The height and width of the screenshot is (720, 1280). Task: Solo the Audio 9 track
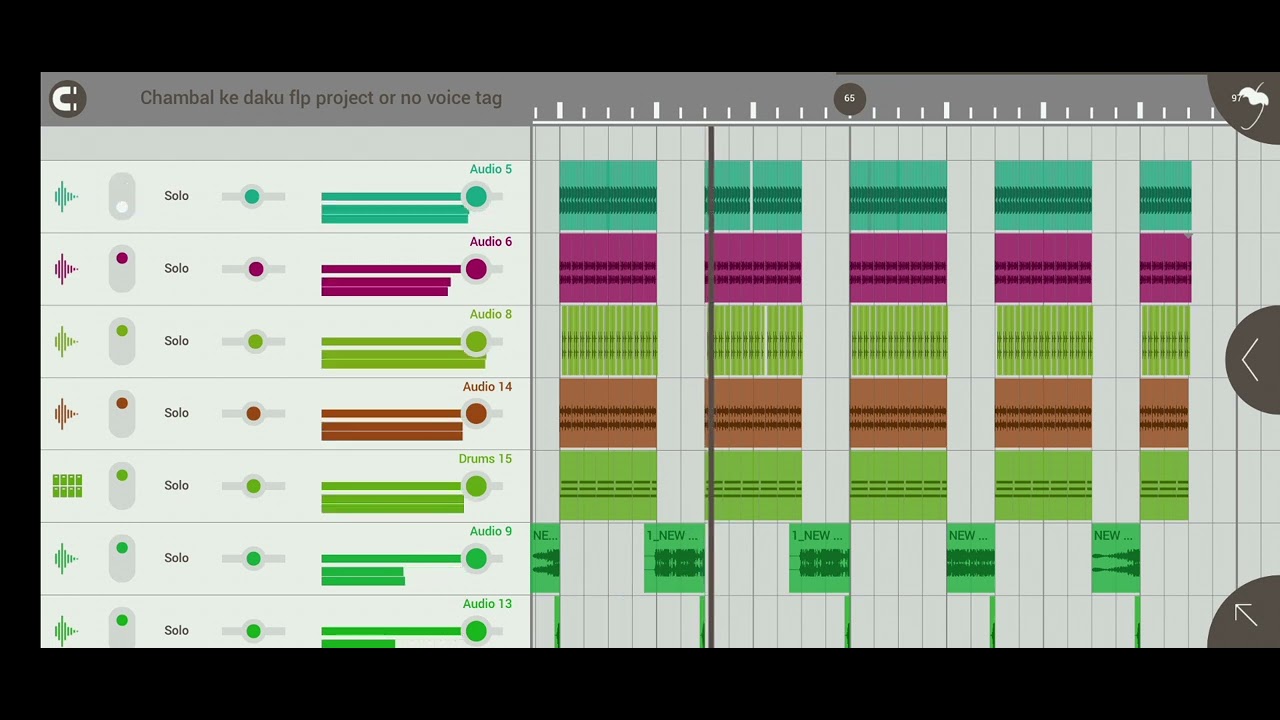[x=177, y=558]
